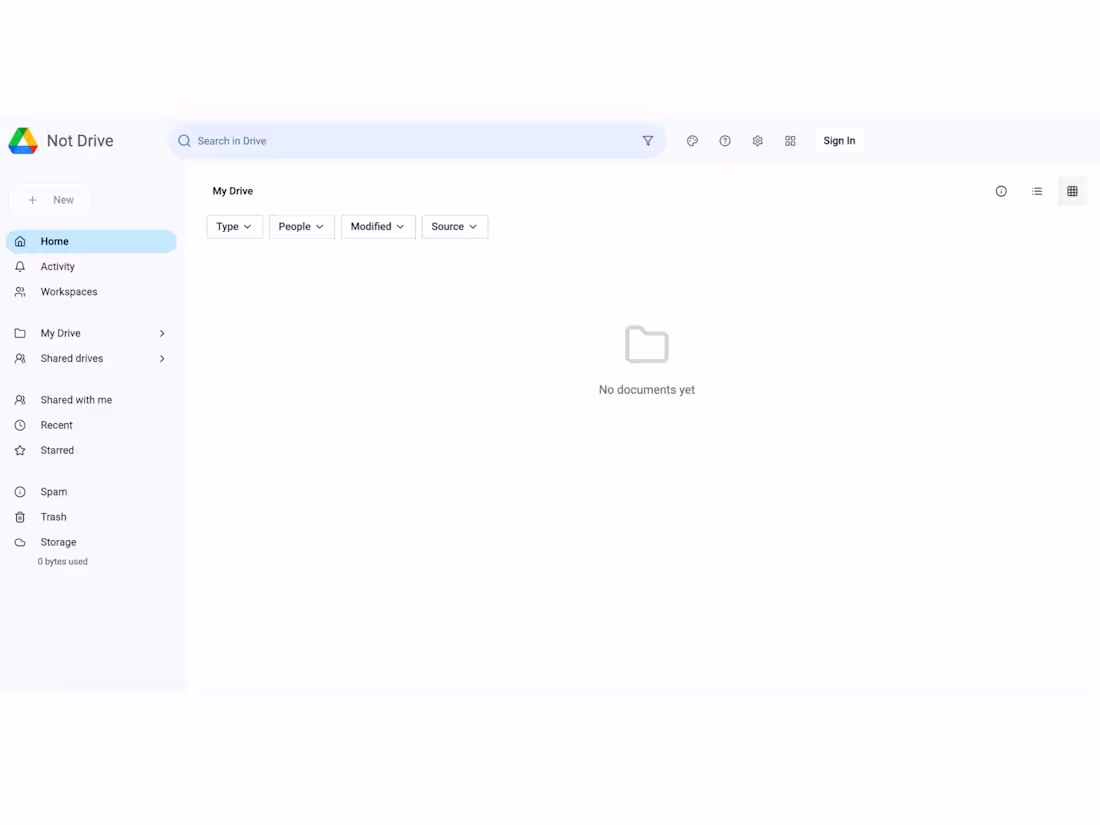The image size is (1100, 825).
Task: Switch to grid view layout
Action: [1073, 191]
